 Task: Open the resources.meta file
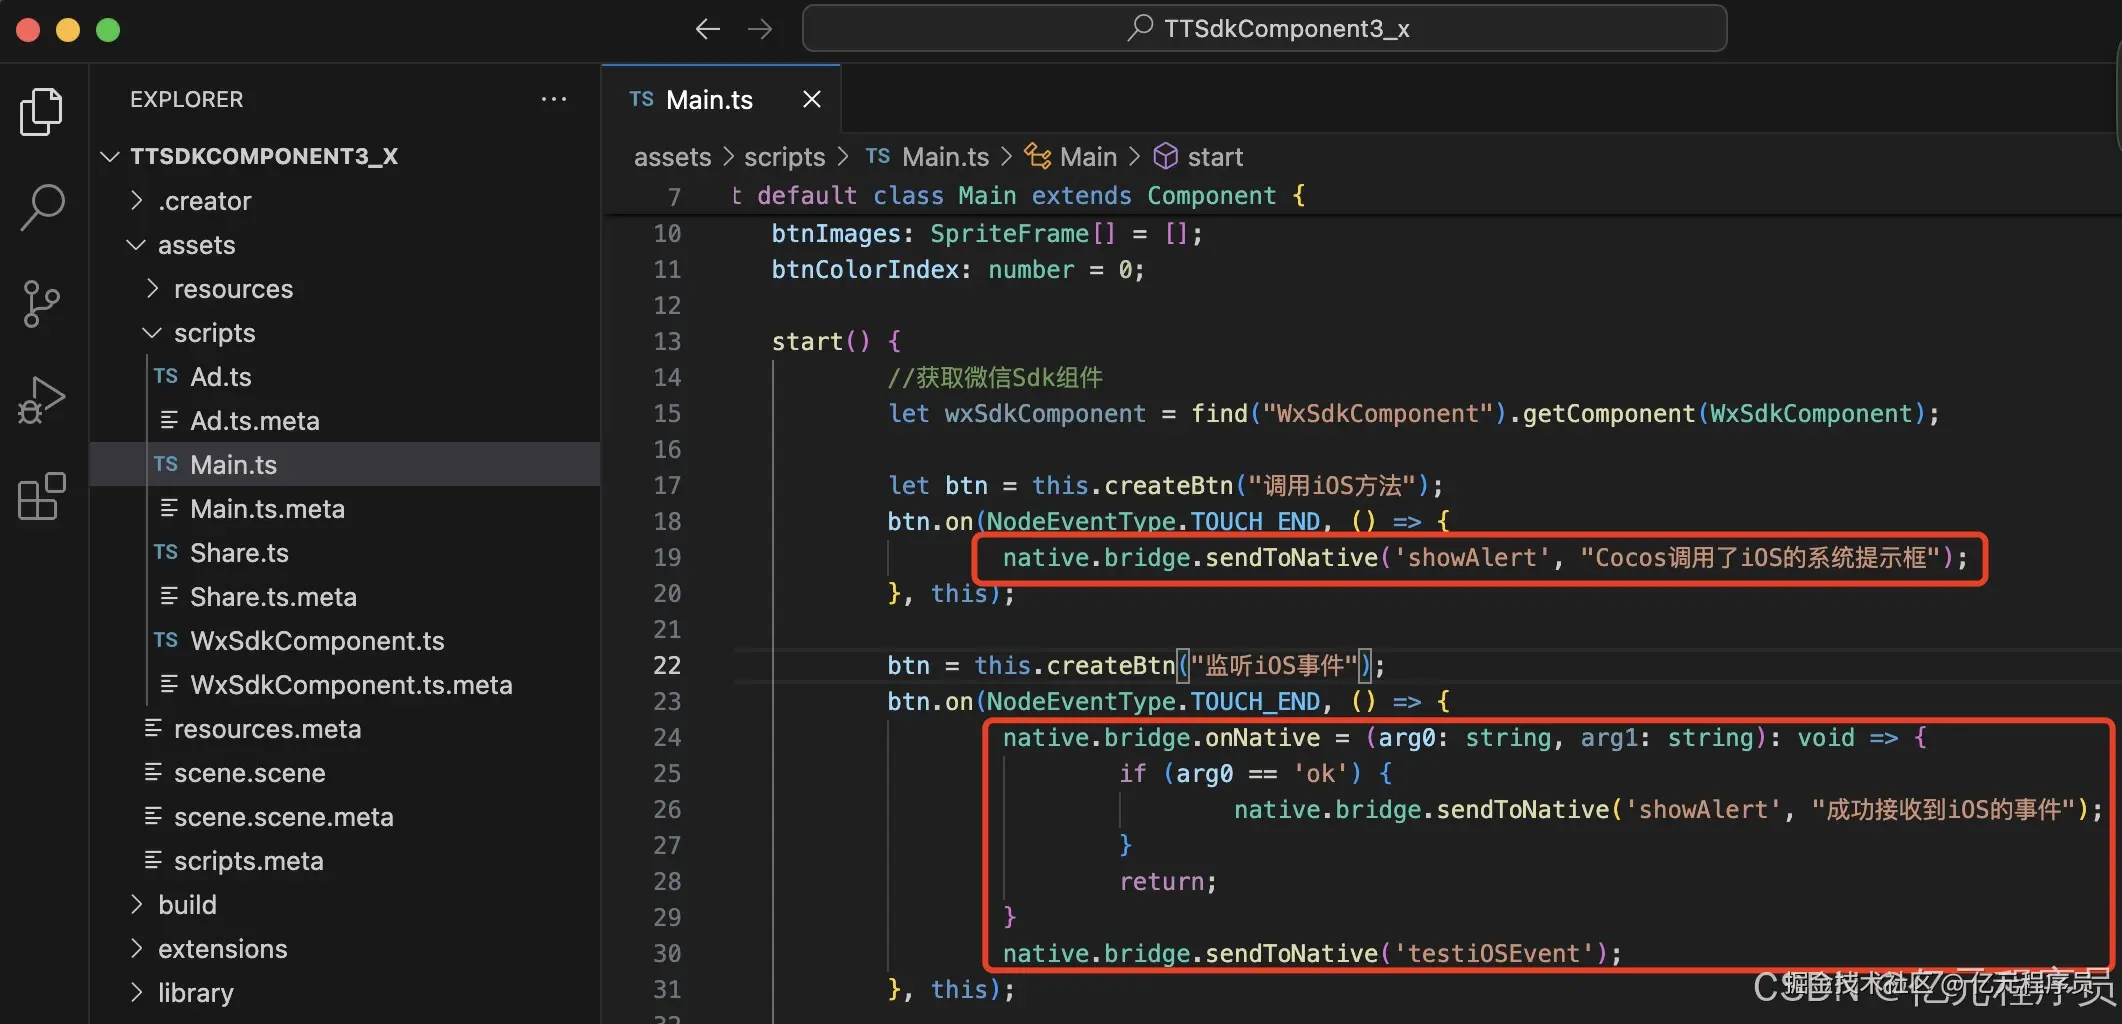pos(345,729)
